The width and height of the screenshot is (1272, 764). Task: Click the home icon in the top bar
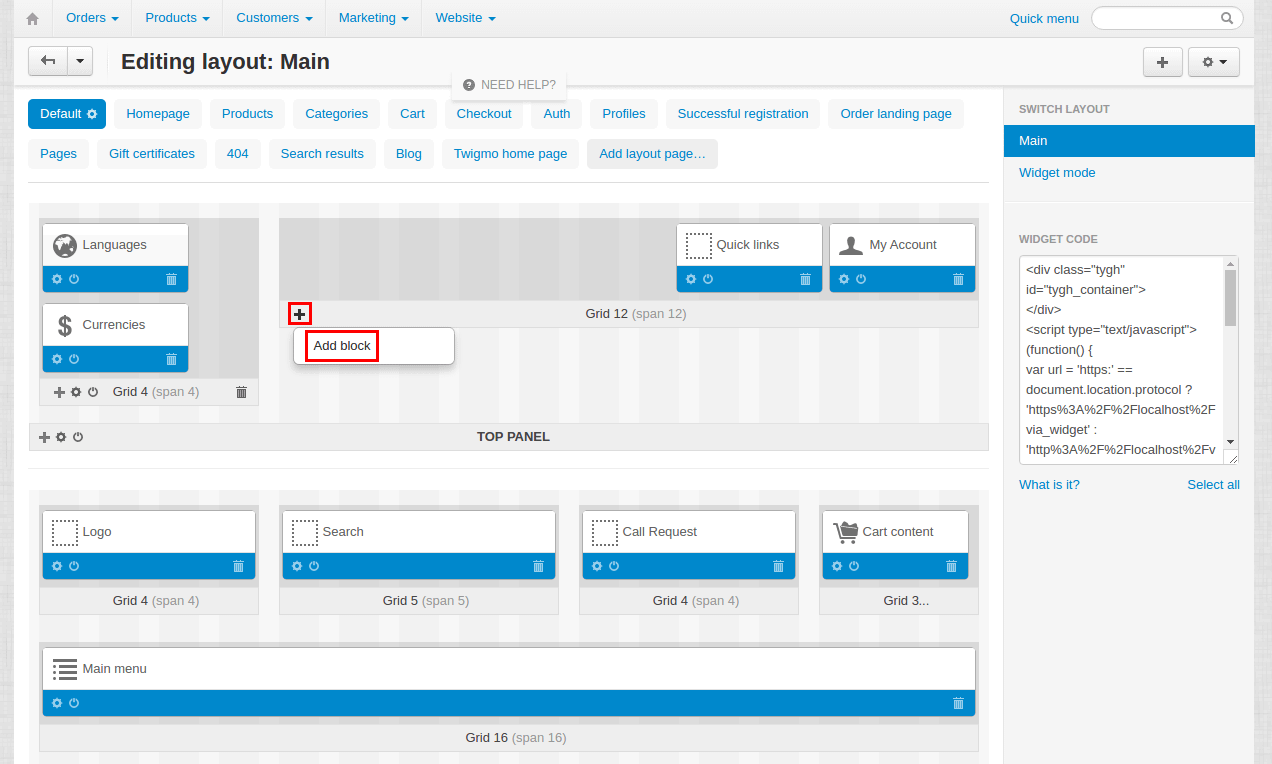pos(32,18)
